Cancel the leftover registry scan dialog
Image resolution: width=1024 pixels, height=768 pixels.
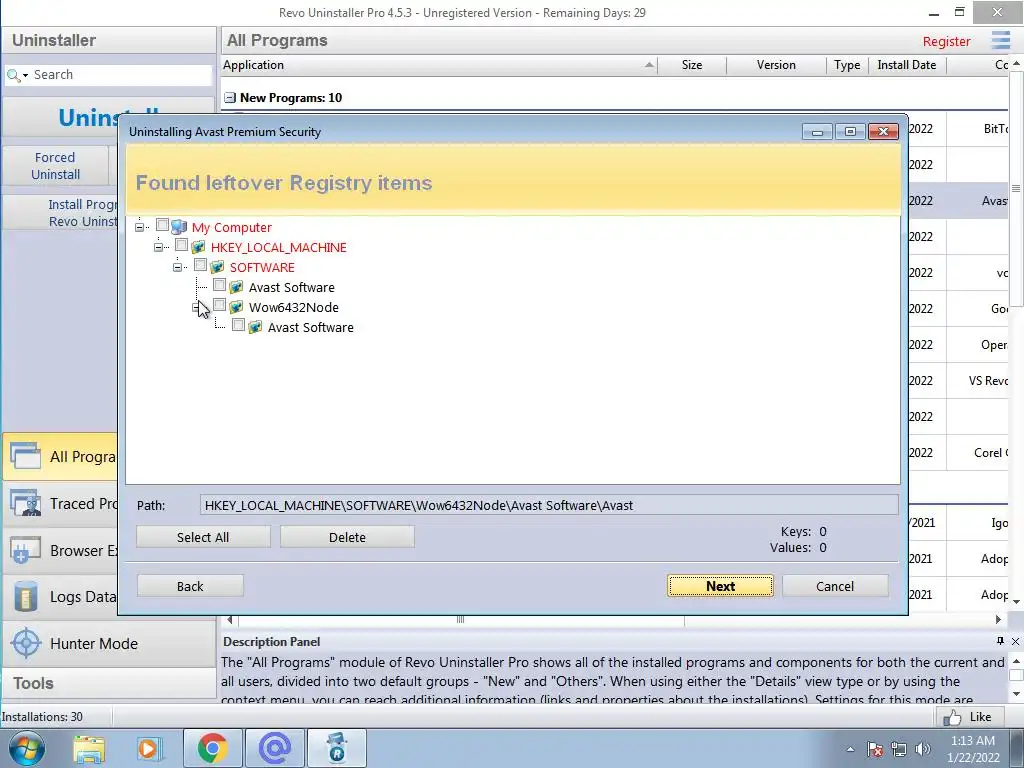coord(835,586)
